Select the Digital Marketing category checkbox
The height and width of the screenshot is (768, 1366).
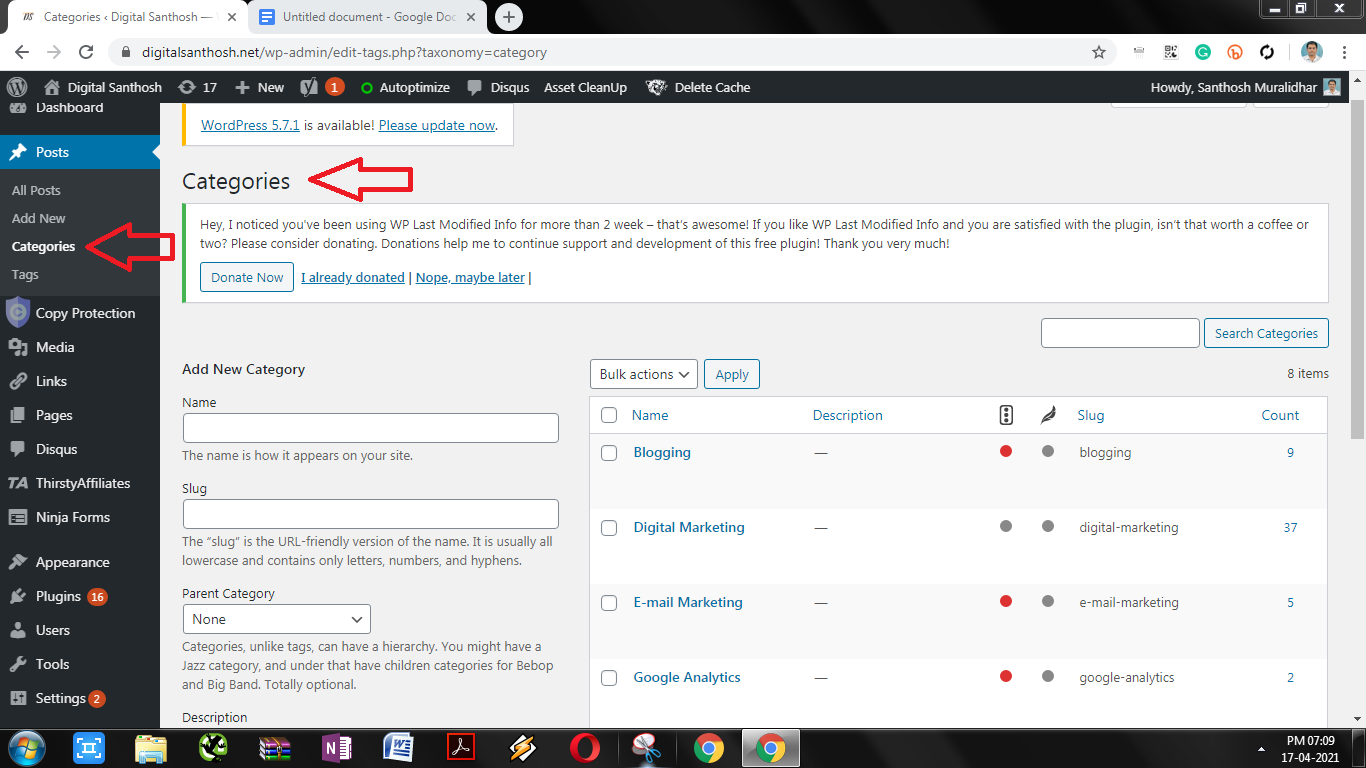(609, 528)
